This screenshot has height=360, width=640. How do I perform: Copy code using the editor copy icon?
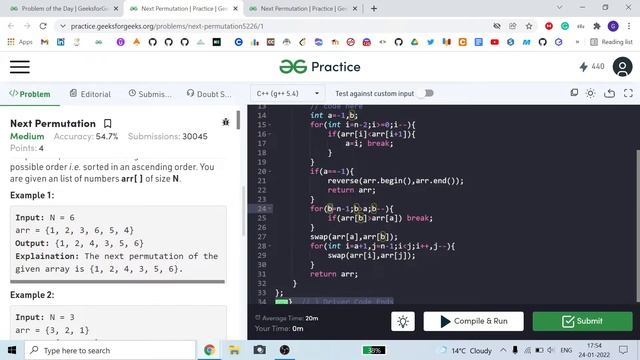point(574,93)
